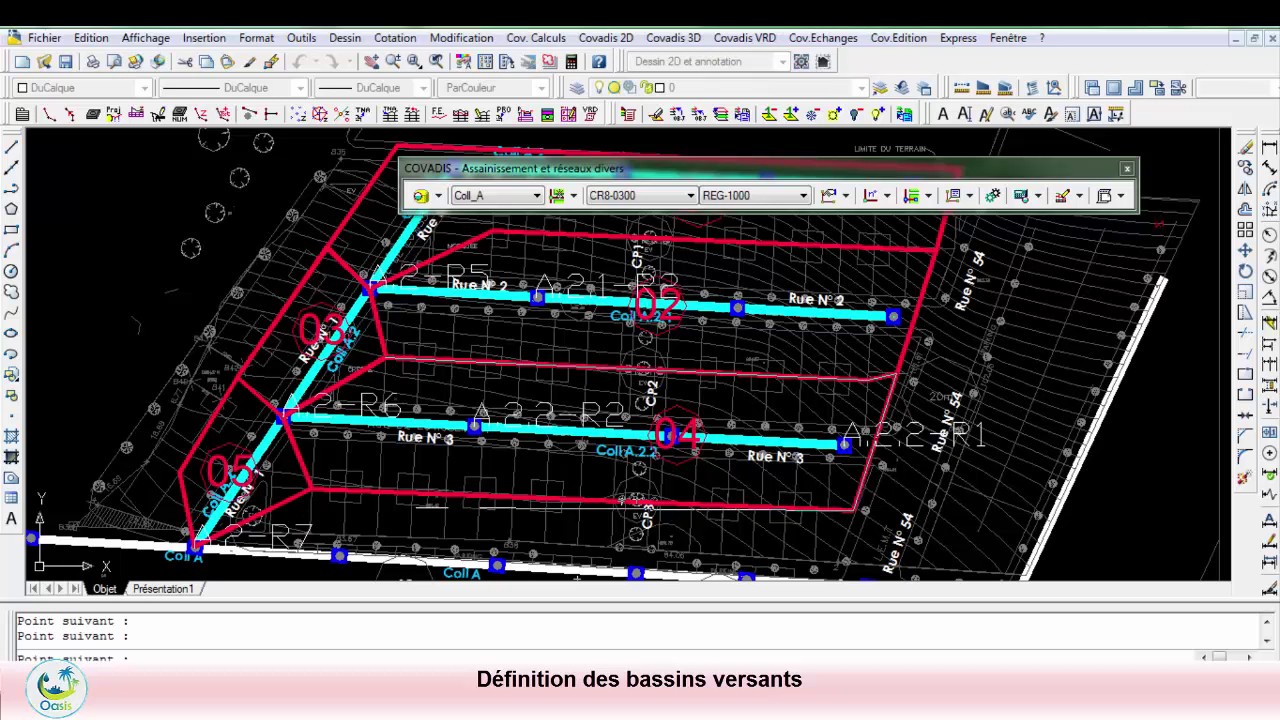Open the Covadis VRD menu
The height and width of the screenshot is (720, 1280).
[x=744, y=38]
